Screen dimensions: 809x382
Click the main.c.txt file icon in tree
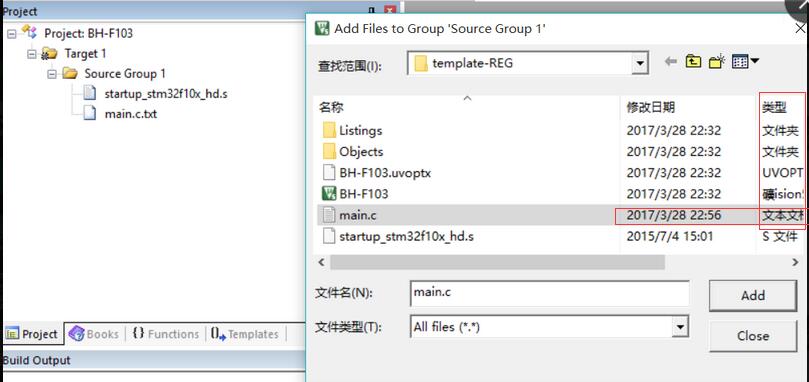[90, 113]
